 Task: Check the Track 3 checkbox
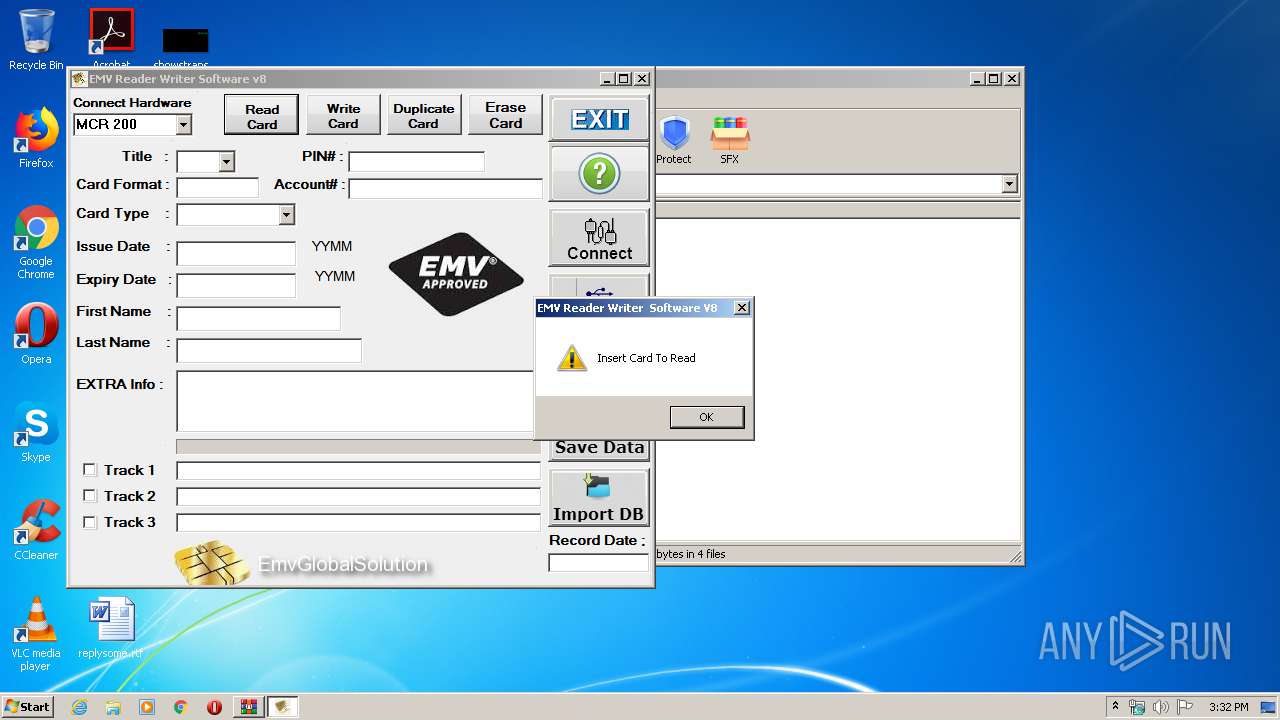pyautogui.click(x=90, y=522)
